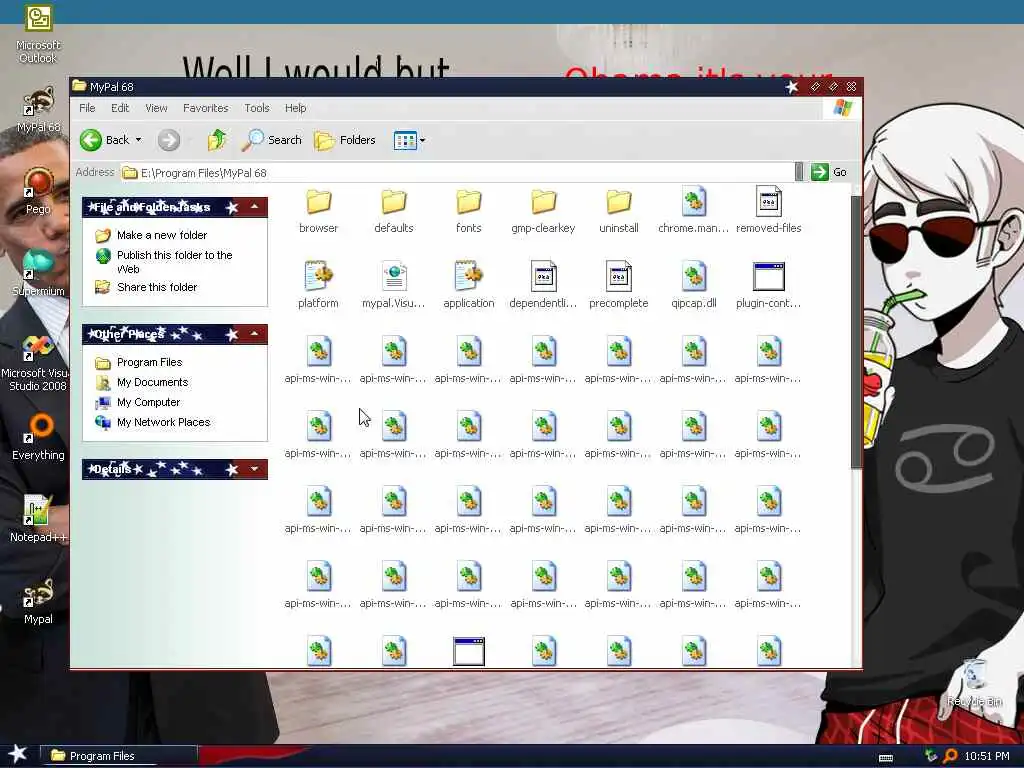Click the Search toolbar button
Screen dimensions: 1024x768
coord(272,140)
